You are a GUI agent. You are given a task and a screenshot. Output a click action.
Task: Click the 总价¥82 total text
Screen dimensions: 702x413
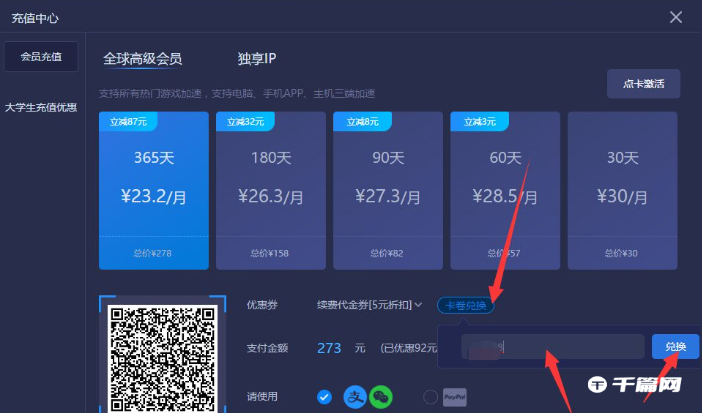click(x=387, y=253)
